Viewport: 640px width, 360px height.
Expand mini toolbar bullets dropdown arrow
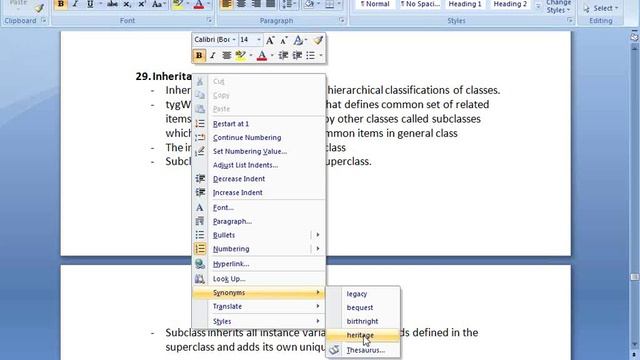321,56
